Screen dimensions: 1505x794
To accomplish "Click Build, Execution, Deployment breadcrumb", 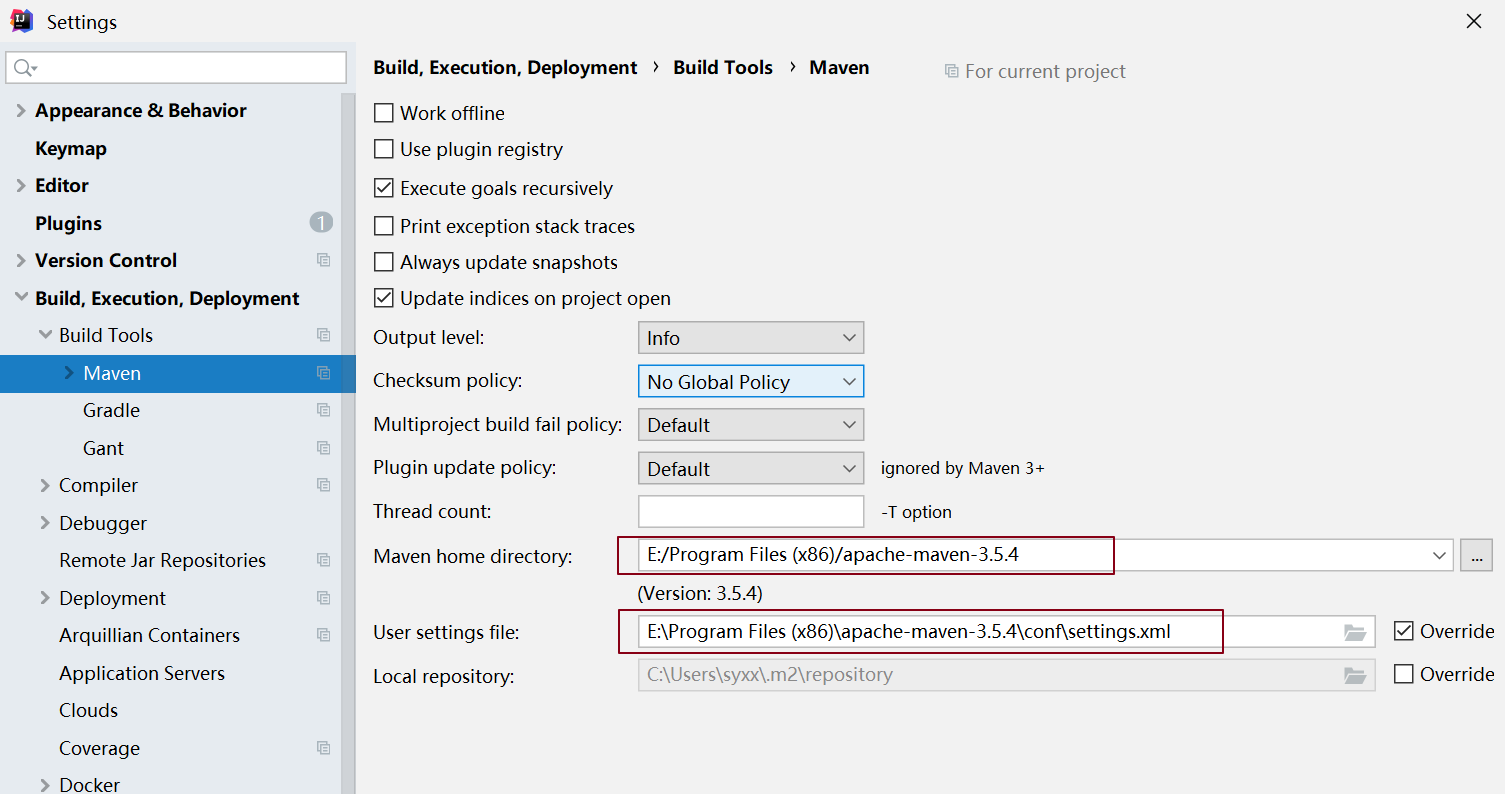I will click(x=505, y=67).
